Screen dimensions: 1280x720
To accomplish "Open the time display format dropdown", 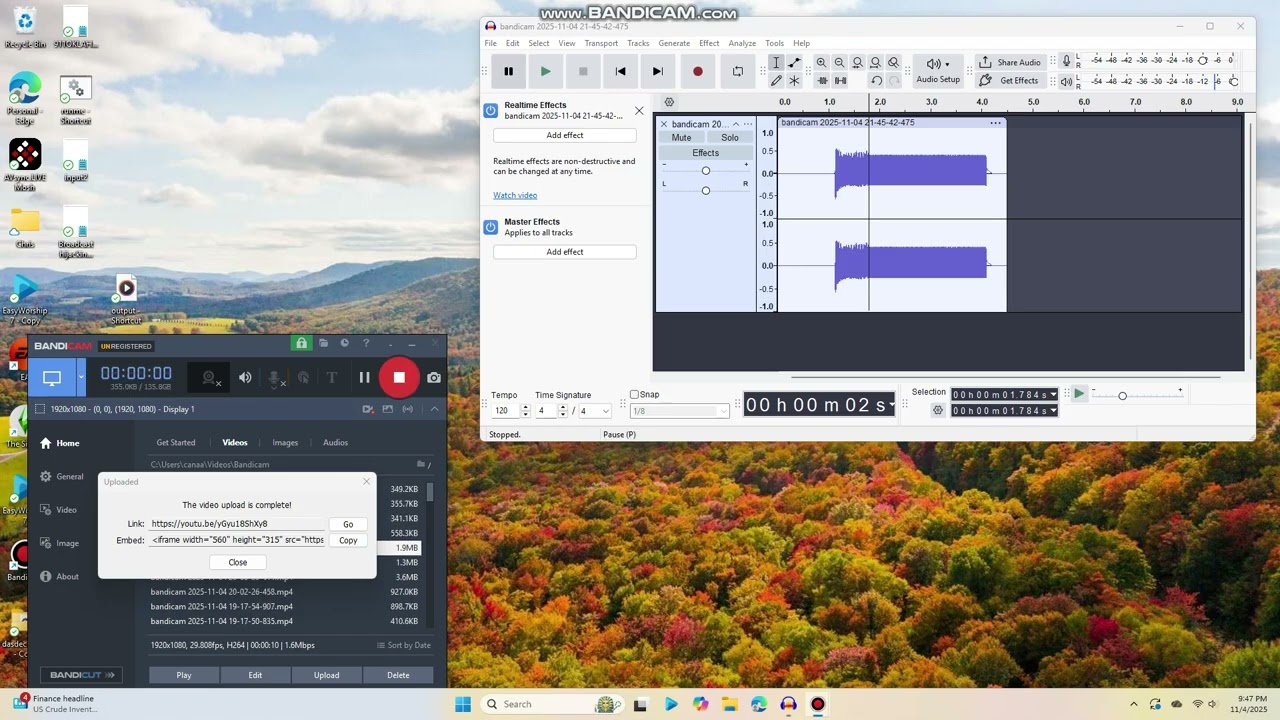I will pos(891,405).
